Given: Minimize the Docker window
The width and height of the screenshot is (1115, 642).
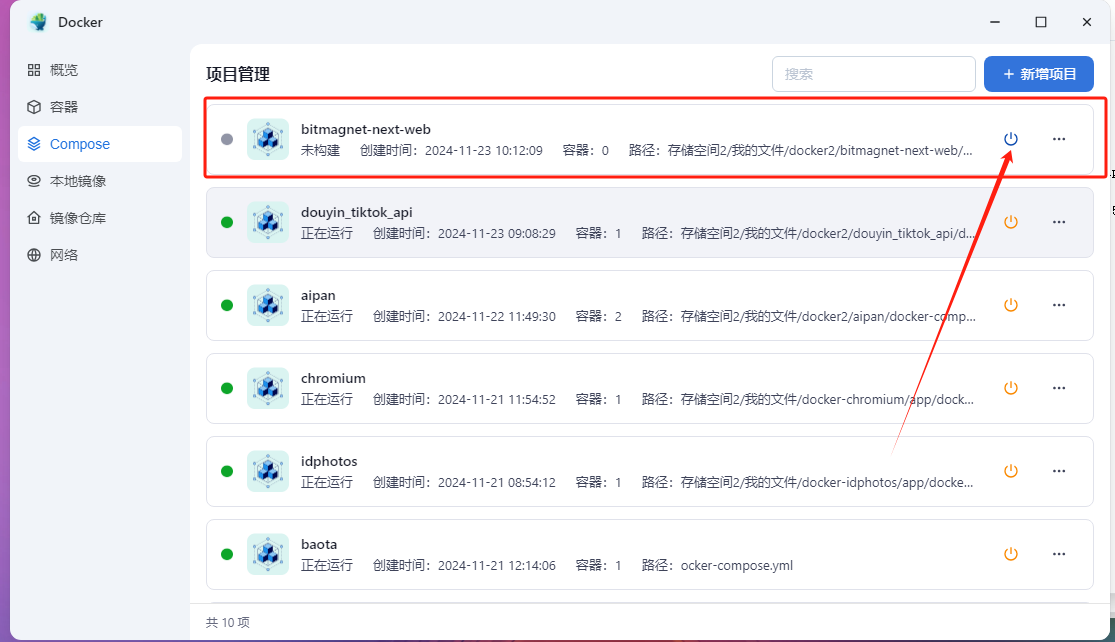Looking at the screenshot, I should tap(995, 22).
